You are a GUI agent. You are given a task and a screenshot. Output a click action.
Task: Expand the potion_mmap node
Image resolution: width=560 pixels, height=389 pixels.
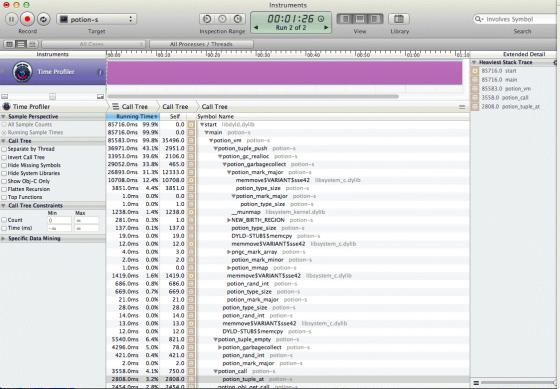click(229, 268)
